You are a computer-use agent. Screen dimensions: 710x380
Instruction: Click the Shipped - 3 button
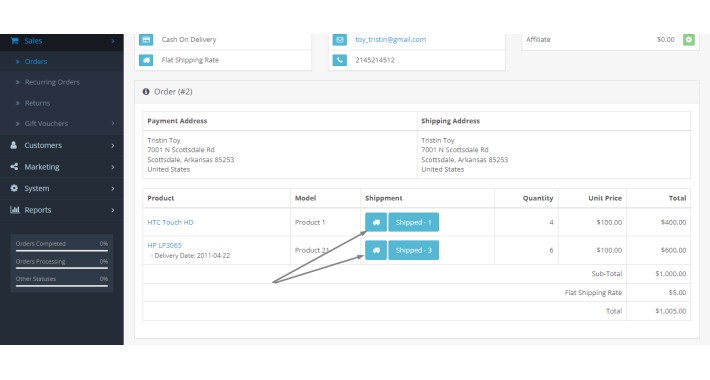pyautogui.click(x=413, y=250)
